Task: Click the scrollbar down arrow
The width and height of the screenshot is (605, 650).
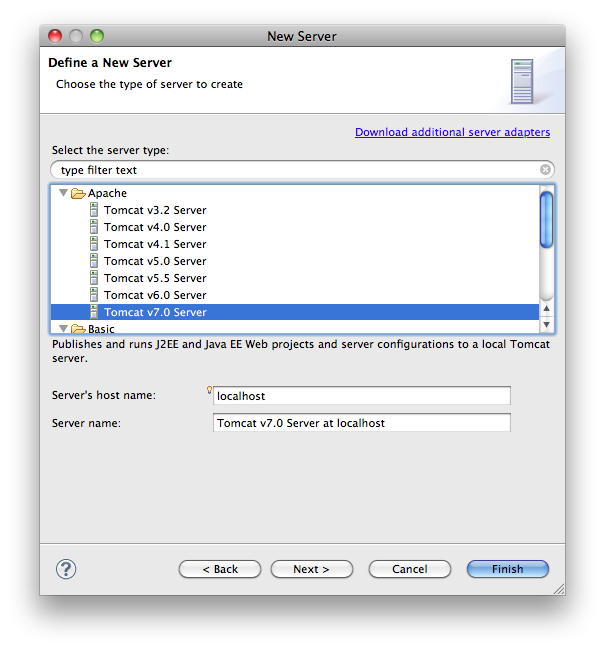Action: [x=547, y=324]
